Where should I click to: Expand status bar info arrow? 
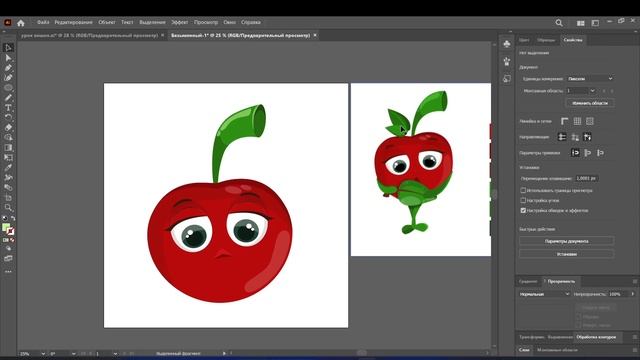224,353
